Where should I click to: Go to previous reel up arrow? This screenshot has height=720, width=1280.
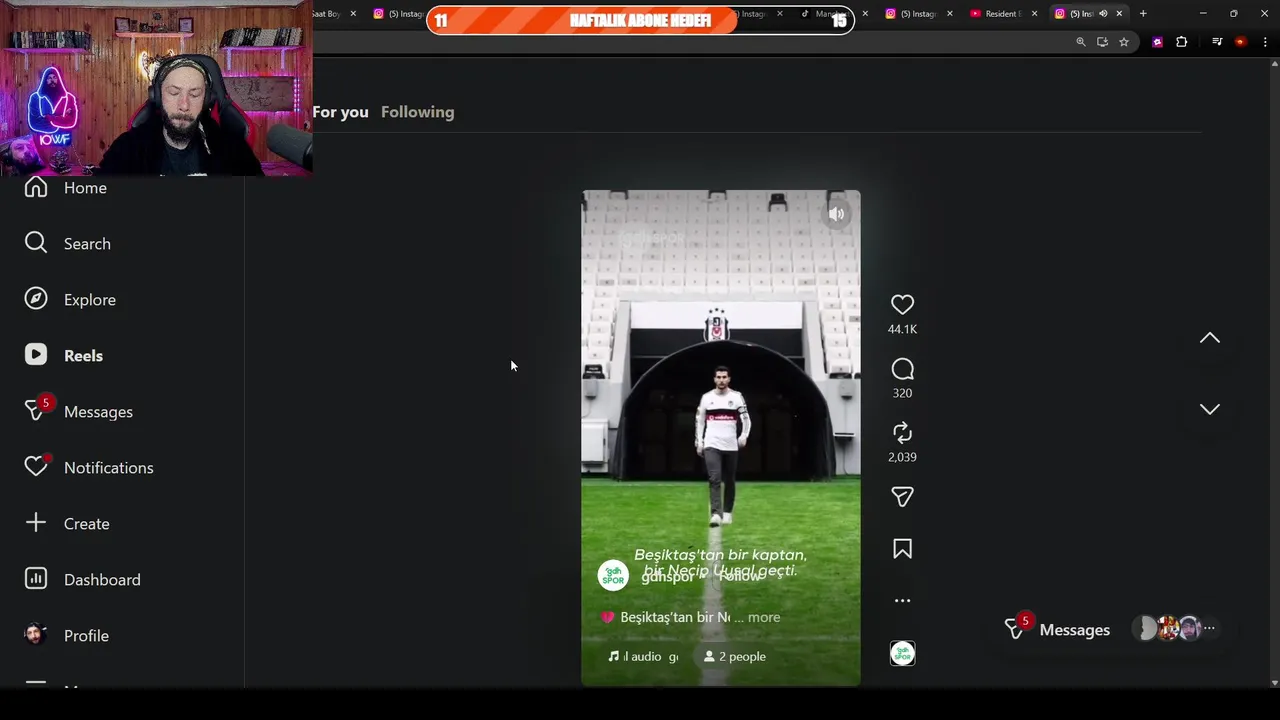pos(1210,338)
